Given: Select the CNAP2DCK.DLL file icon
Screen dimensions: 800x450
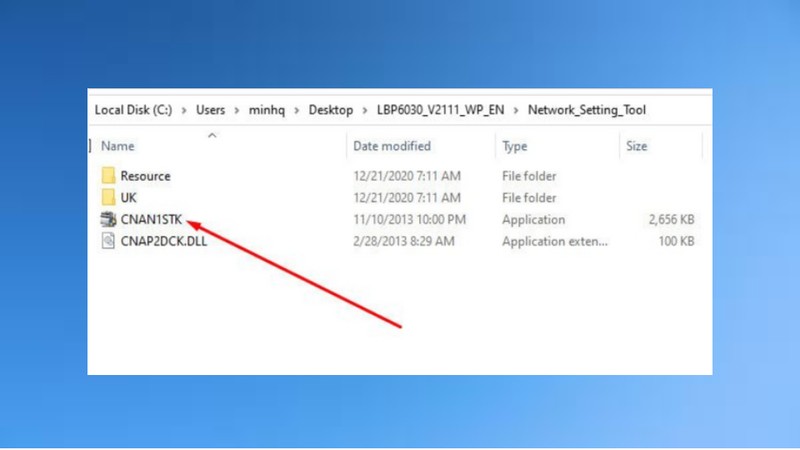Looking at the screenshot, I should tap(108, 241).
